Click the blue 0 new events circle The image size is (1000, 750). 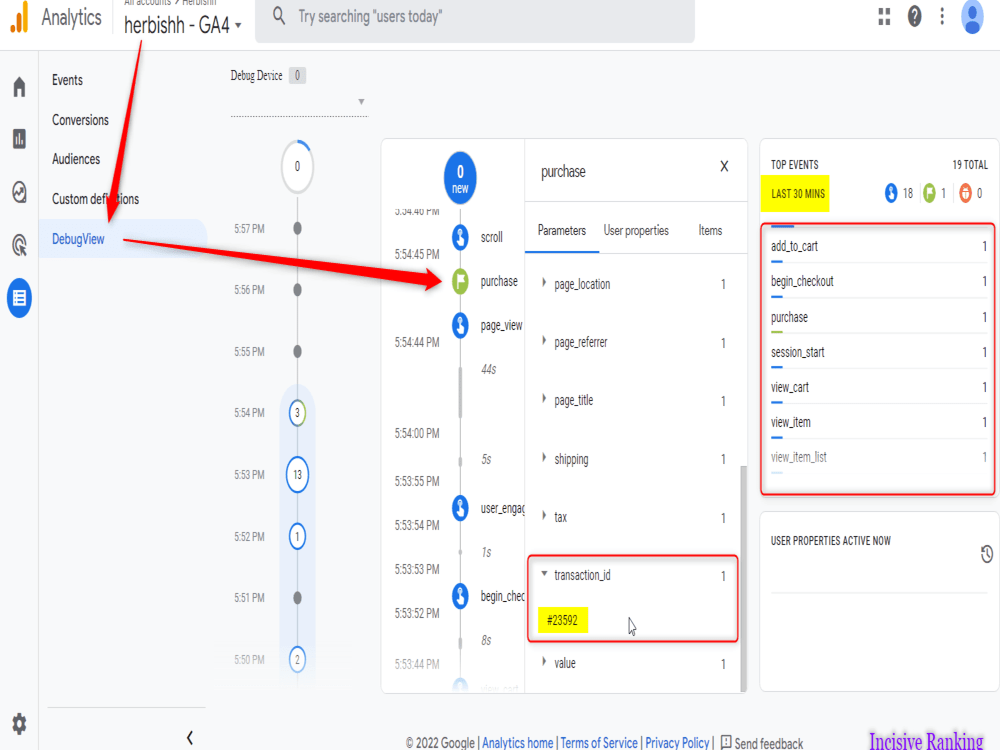pyautogui.click(x=460, y=178)
